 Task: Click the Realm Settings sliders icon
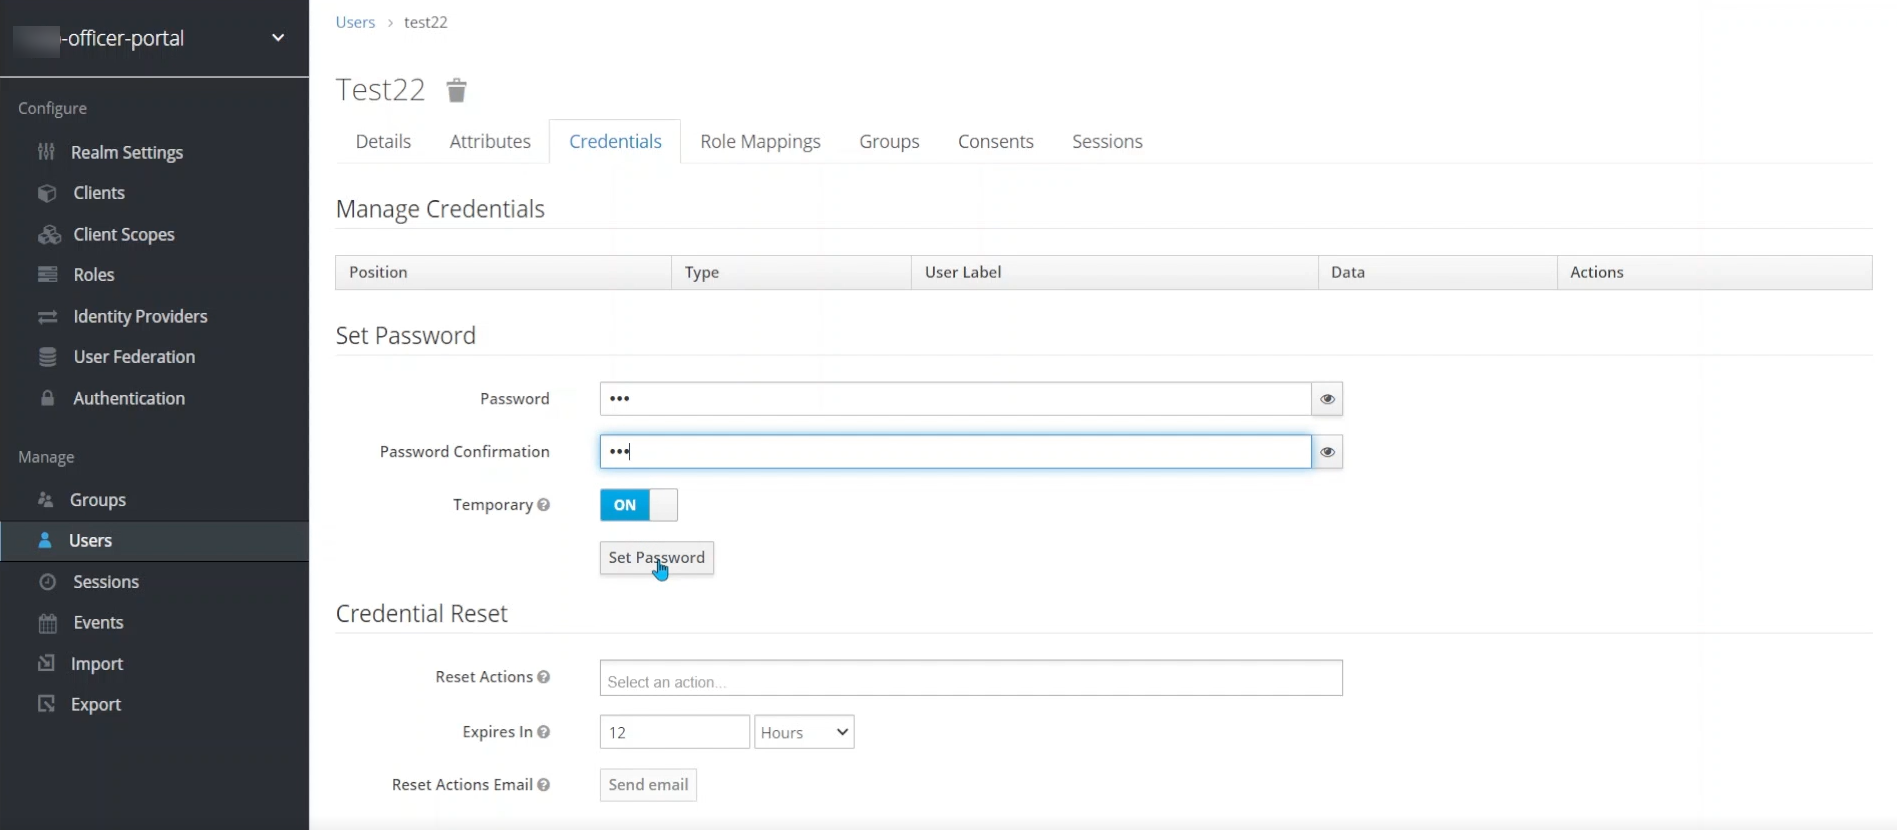[x=46, y=152]
